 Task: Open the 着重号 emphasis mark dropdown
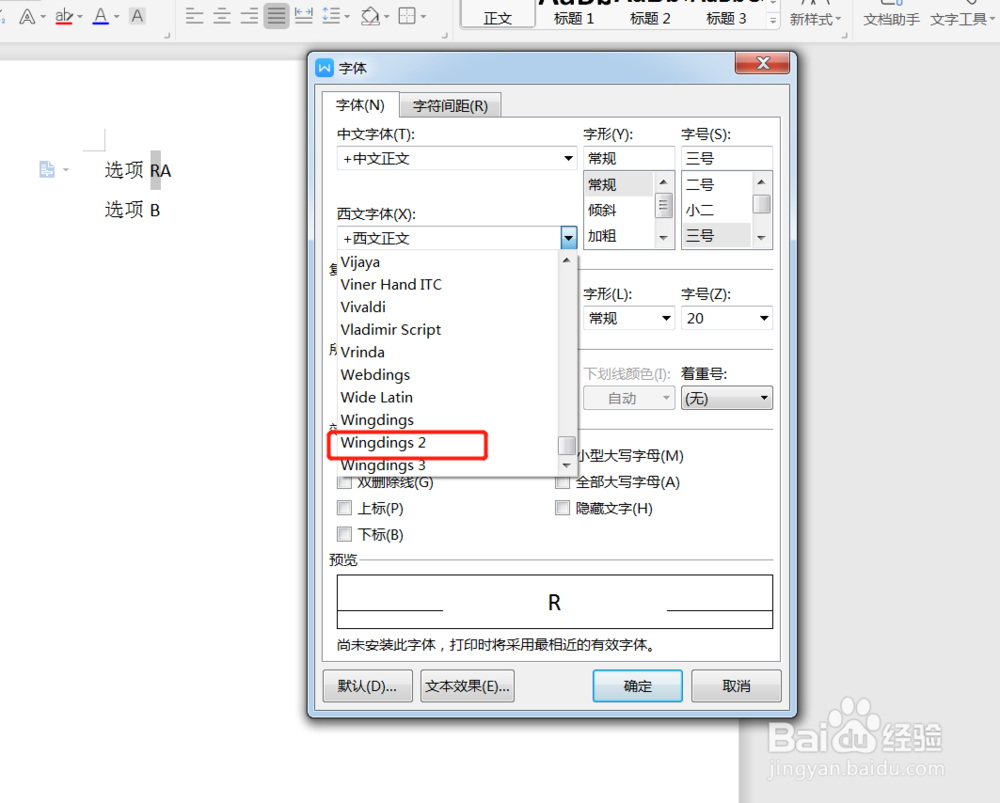point(727,397)
